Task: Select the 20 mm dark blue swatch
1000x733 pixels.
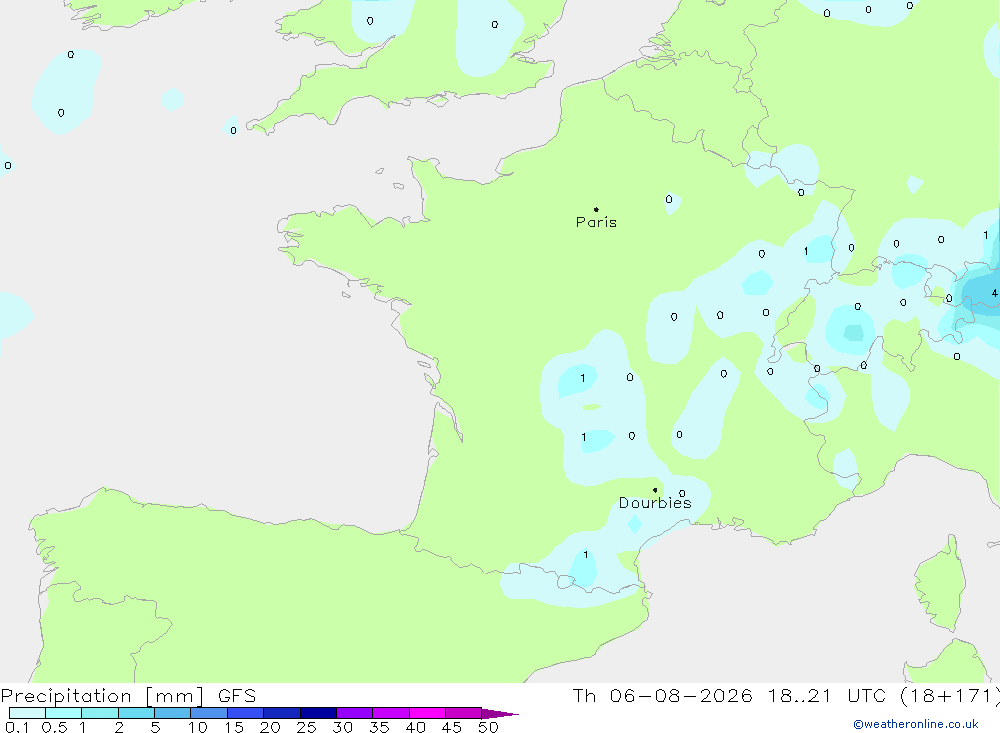Action: coord(281,713)
